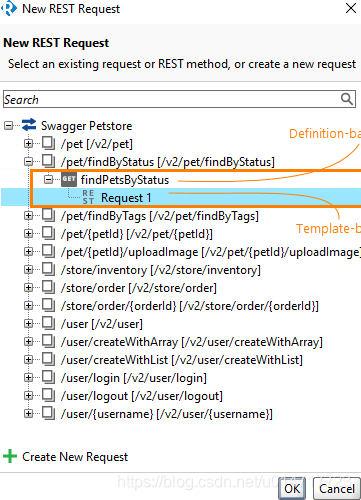Tick the /user/createWithList checkbox
361x500 pixels.
coord(49,359)
